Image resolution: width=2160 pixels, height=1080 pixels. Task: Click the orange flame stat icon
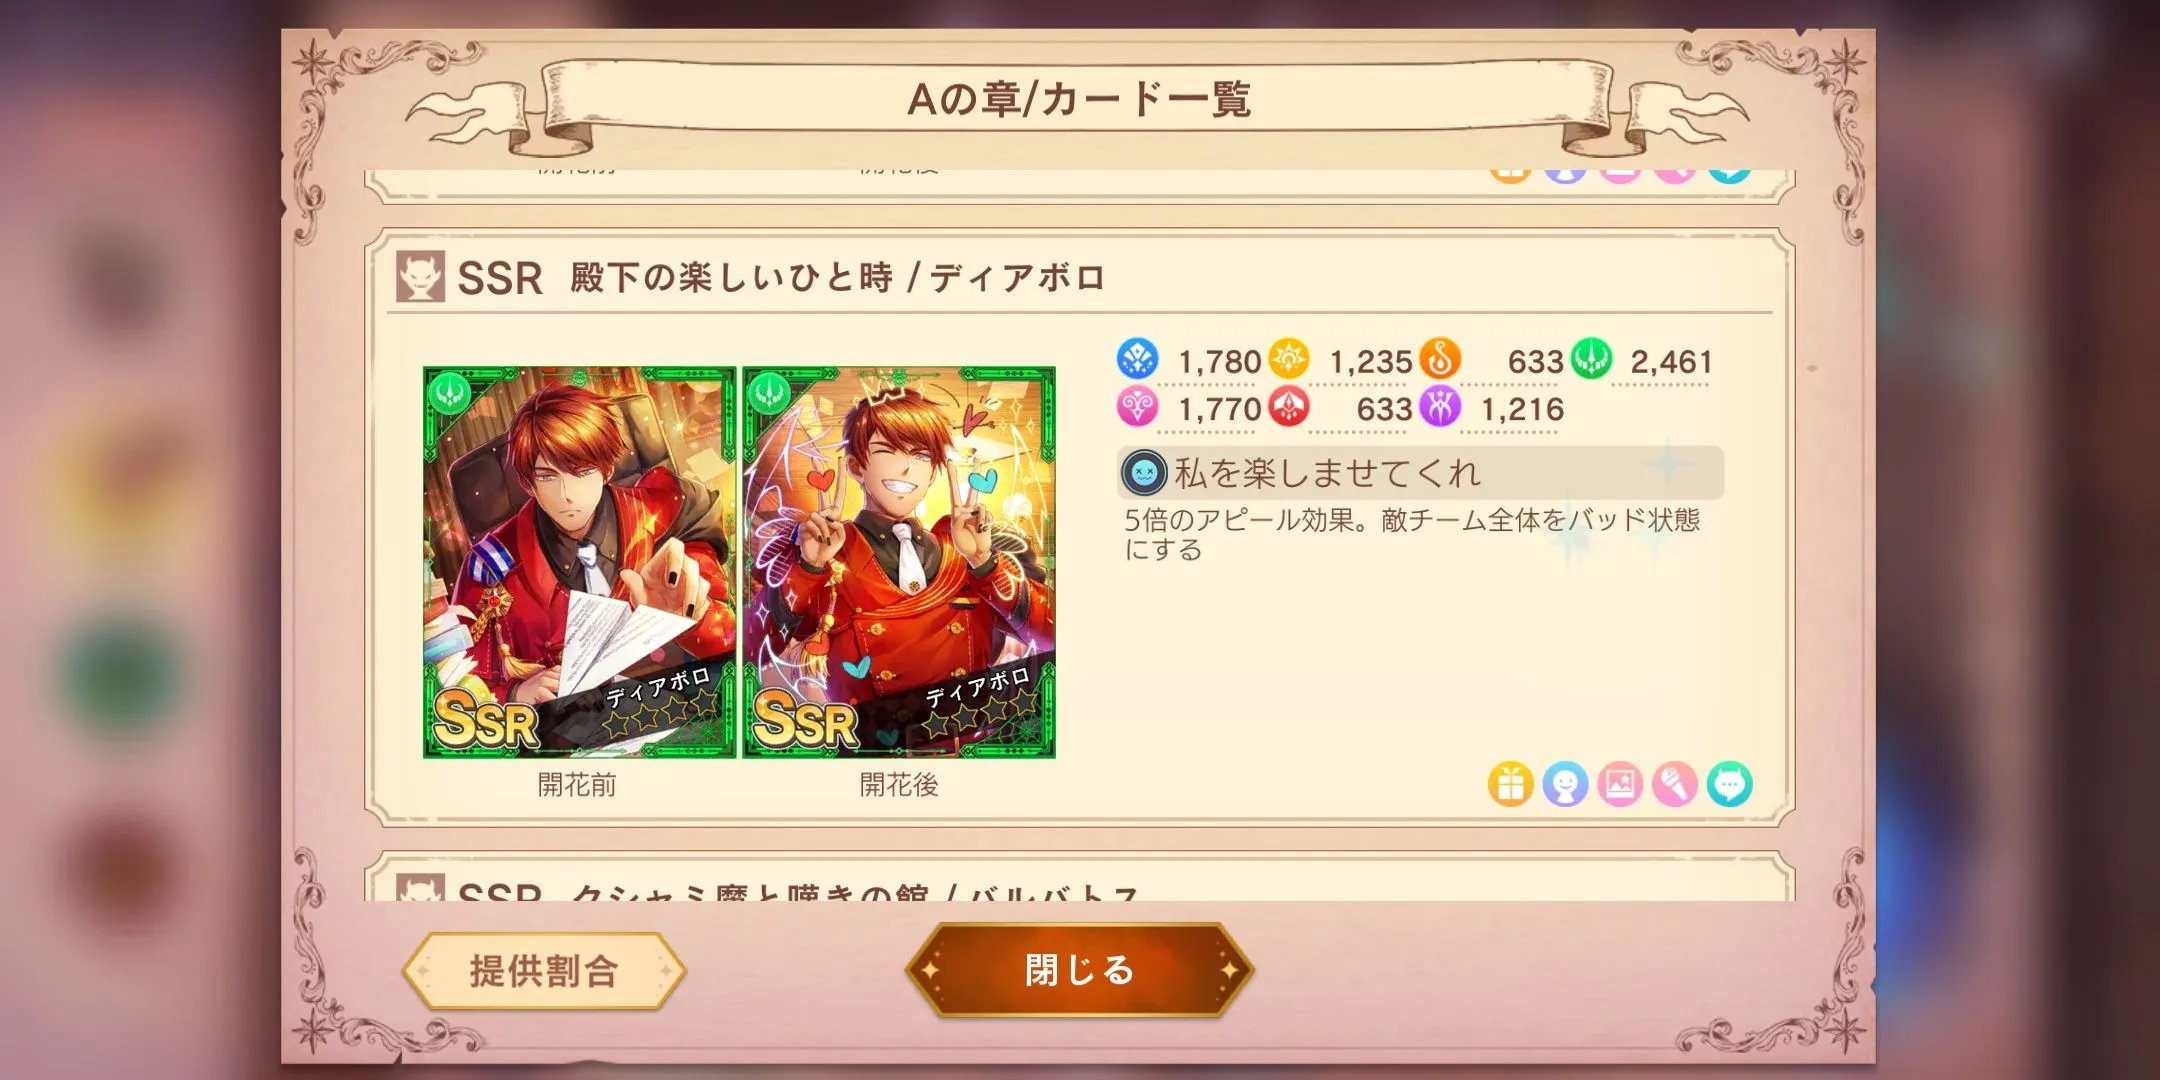(1440, 359)
